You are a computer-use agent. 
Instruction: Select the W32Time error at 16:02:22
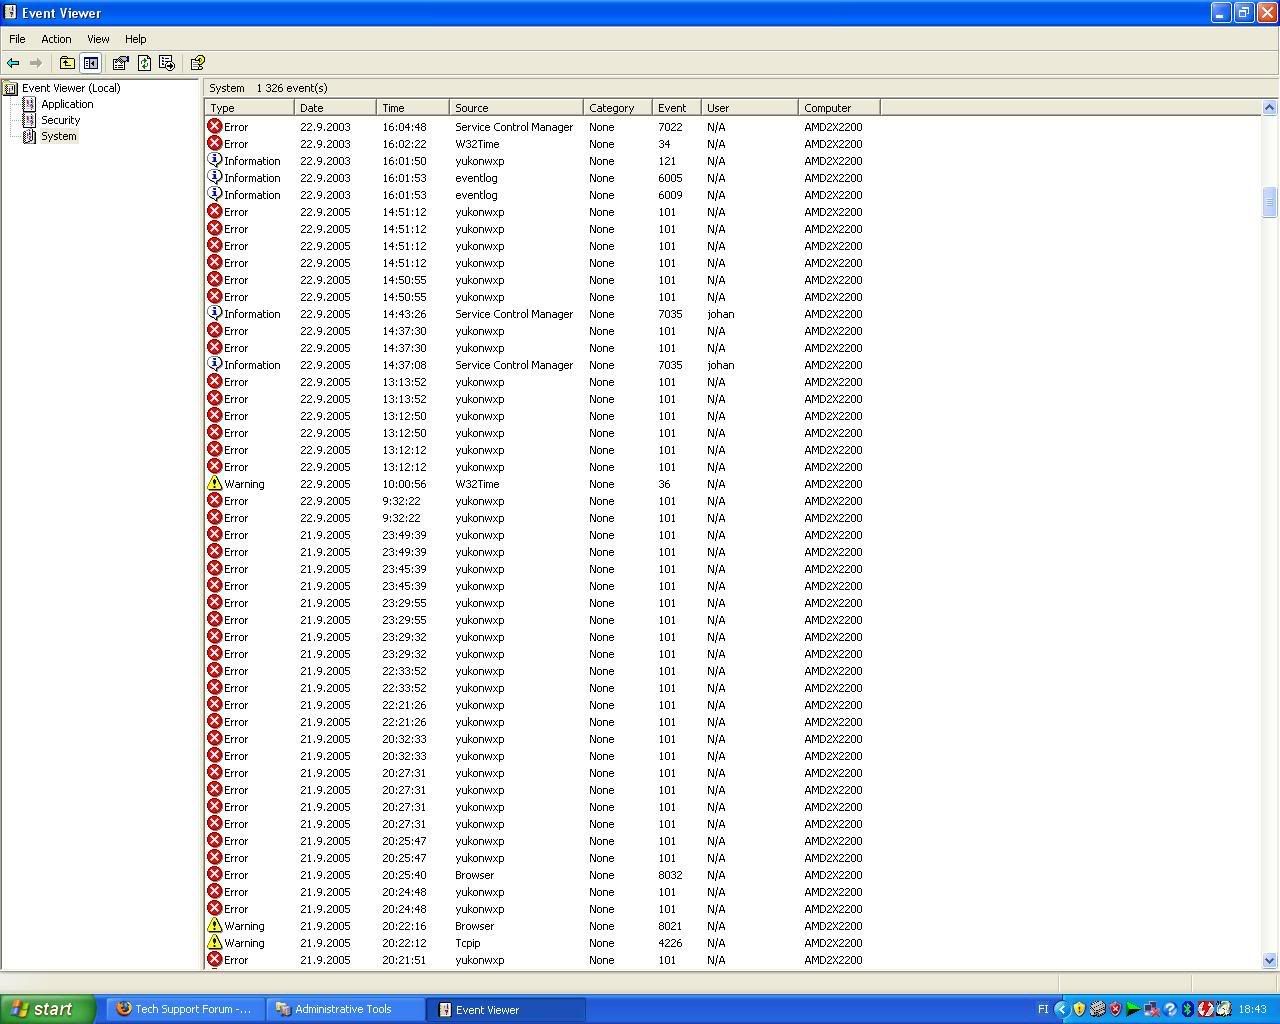pos(542,144)
